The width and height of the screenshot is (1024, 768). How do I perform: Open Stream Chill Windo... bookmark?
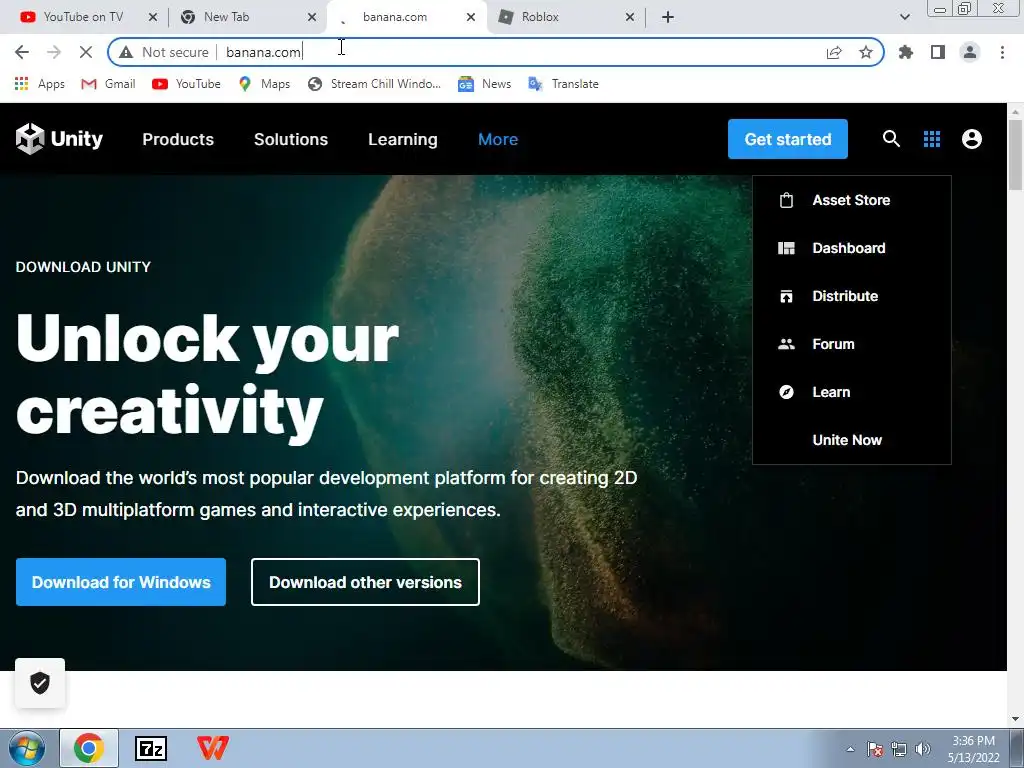pyautogui.click(x=374, y=84)
